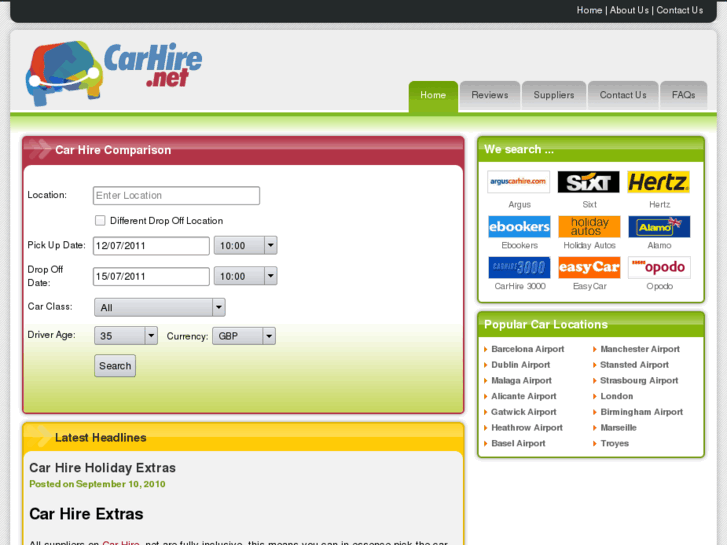Open the CarHire 3000 logo
The height and width of the screenshot is (545, 727).
[x=519, y=267]
